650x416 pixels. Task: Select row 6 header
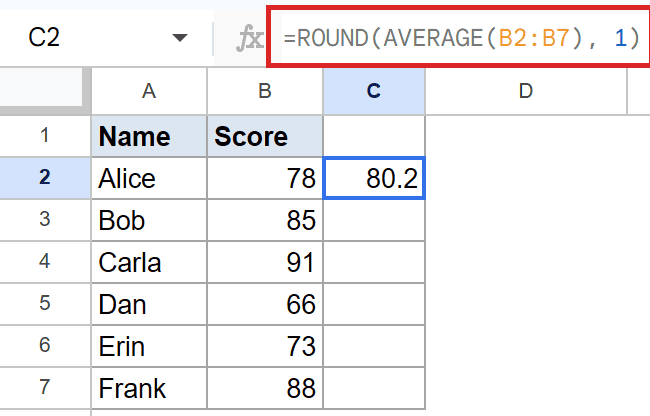(45, 346)
